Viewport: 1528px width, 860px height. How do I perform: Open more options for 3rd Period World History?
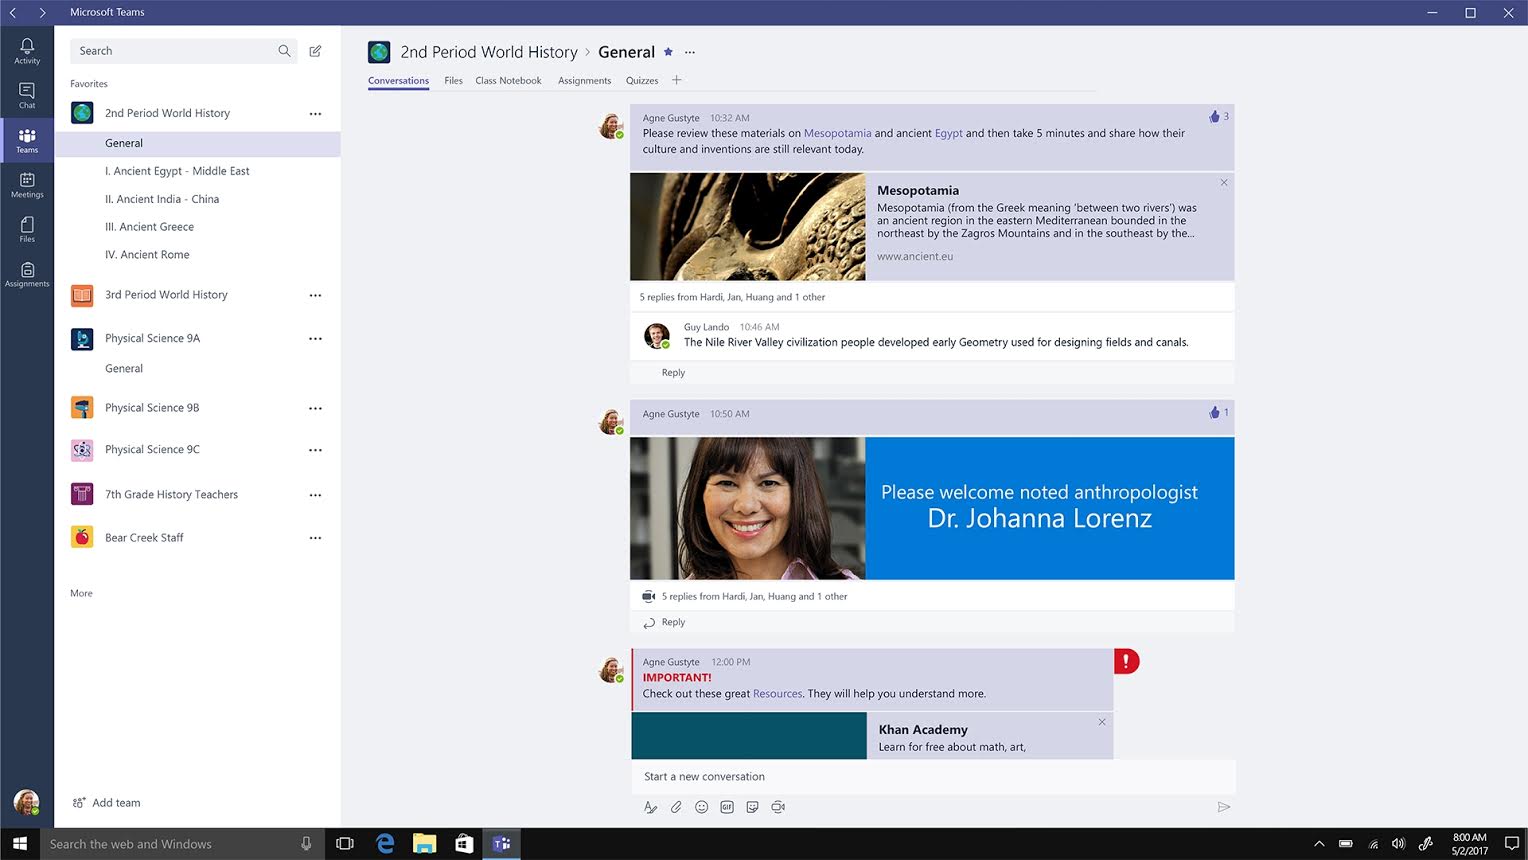coord(315,295)
